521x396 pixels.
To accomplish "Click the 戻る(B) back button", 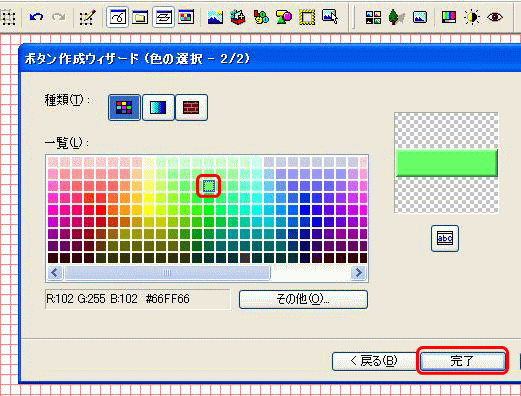I will pos(374,360).
